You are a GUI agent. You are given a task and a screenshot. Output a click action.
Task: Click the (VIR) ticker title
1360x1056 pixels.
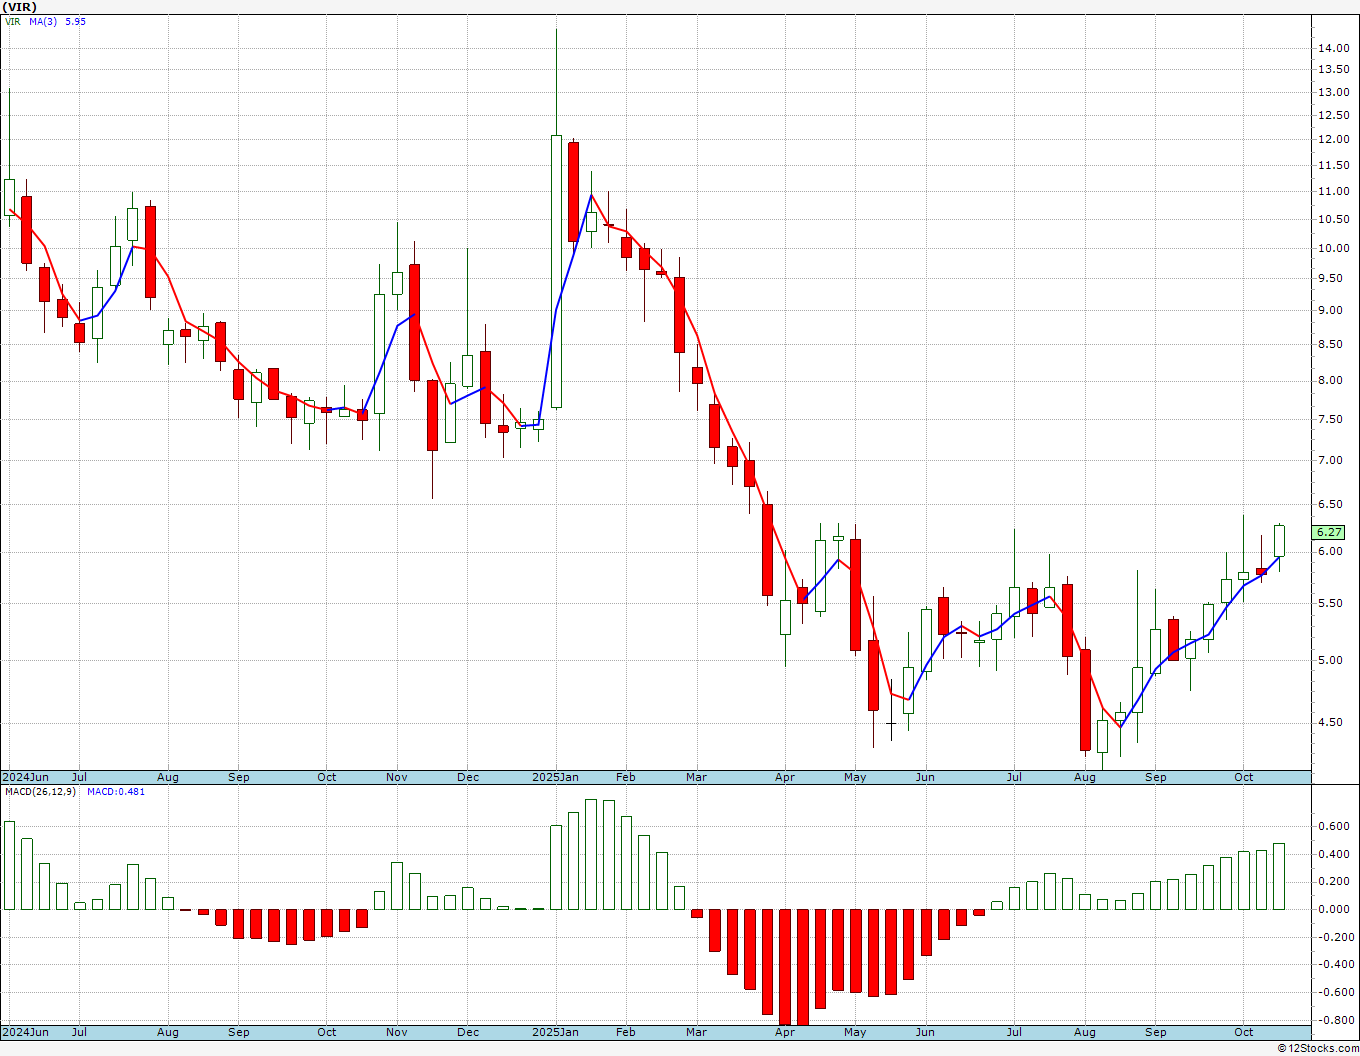point(21,7)
